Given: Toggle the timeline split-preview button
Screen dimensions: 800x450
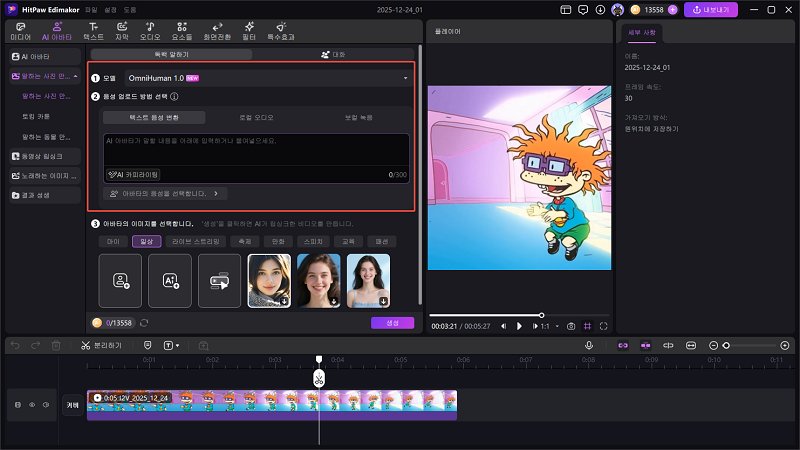Looking at the screenshot, I should 668,345.
